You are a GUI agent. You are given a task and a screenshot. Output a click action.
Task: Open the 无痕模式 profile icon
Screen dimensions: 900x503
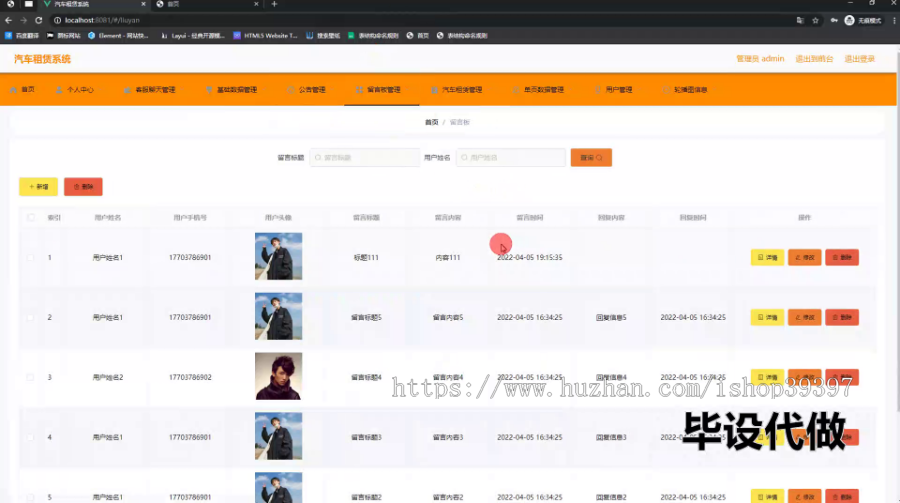[x=849, y=20]
